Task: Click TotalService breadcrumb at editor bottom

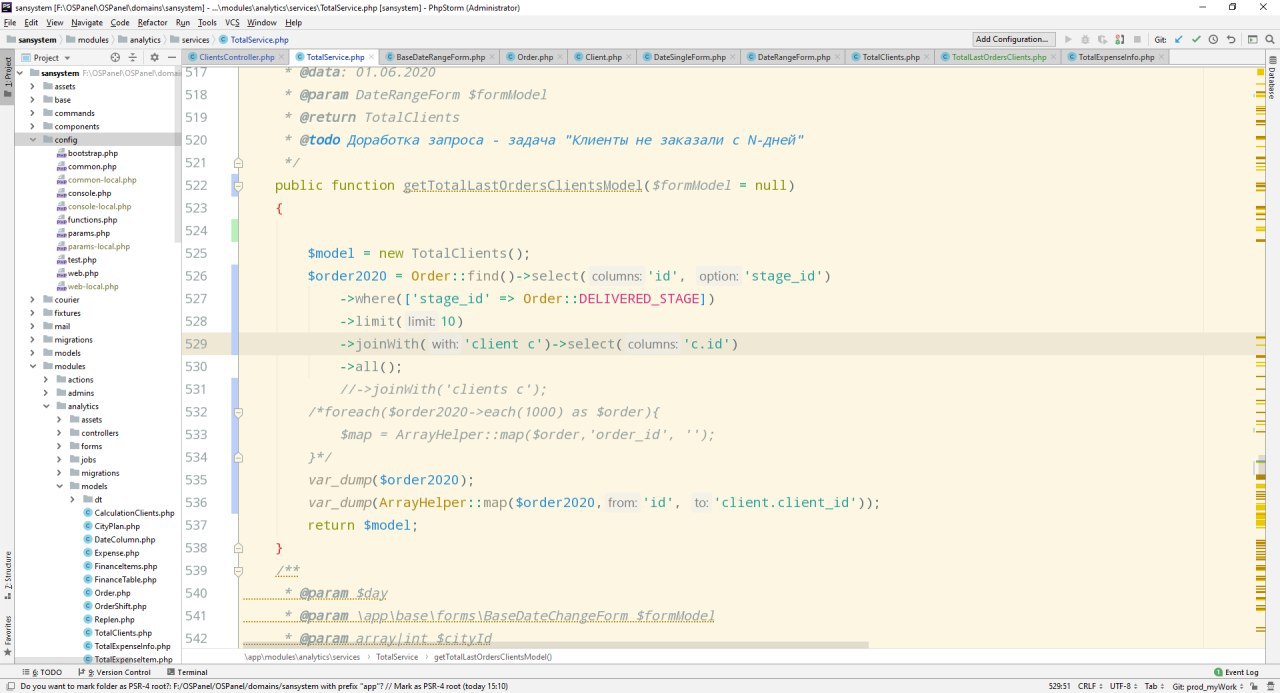Action: (397, 657)
